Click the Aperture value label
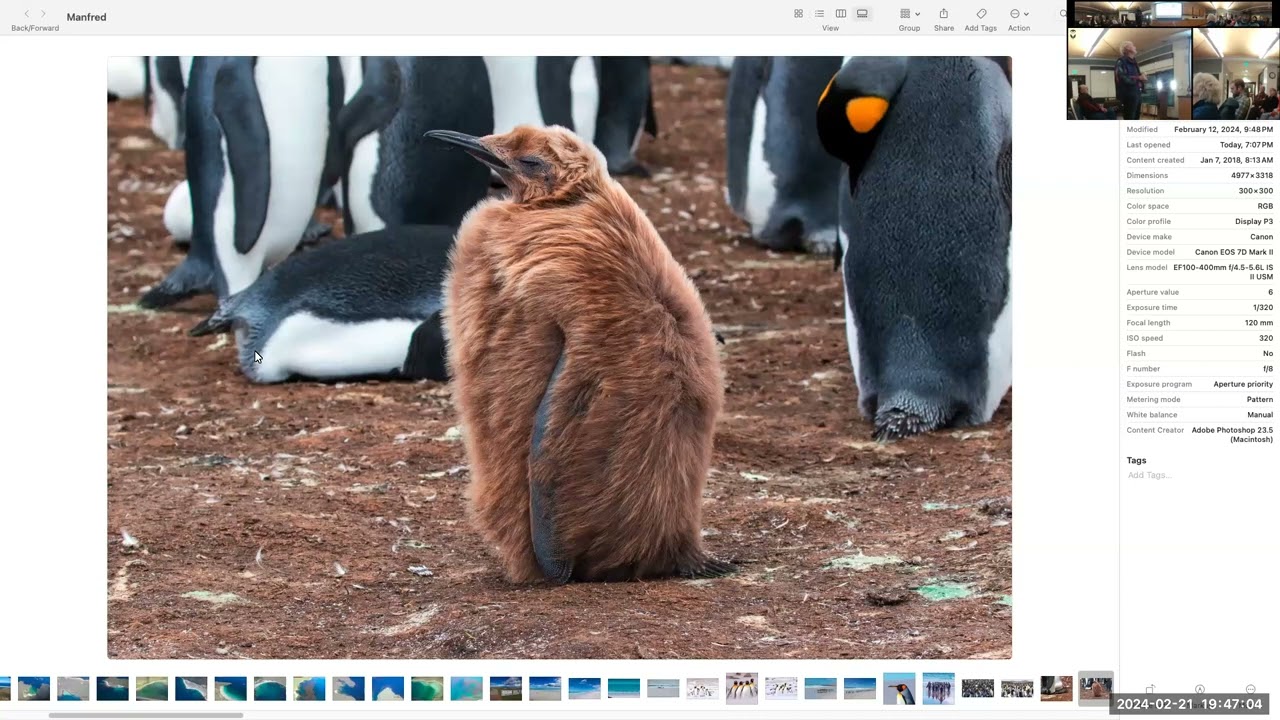Image resolution: width=1280 pixels, height=720 pixels. (x=1152, y=292)
